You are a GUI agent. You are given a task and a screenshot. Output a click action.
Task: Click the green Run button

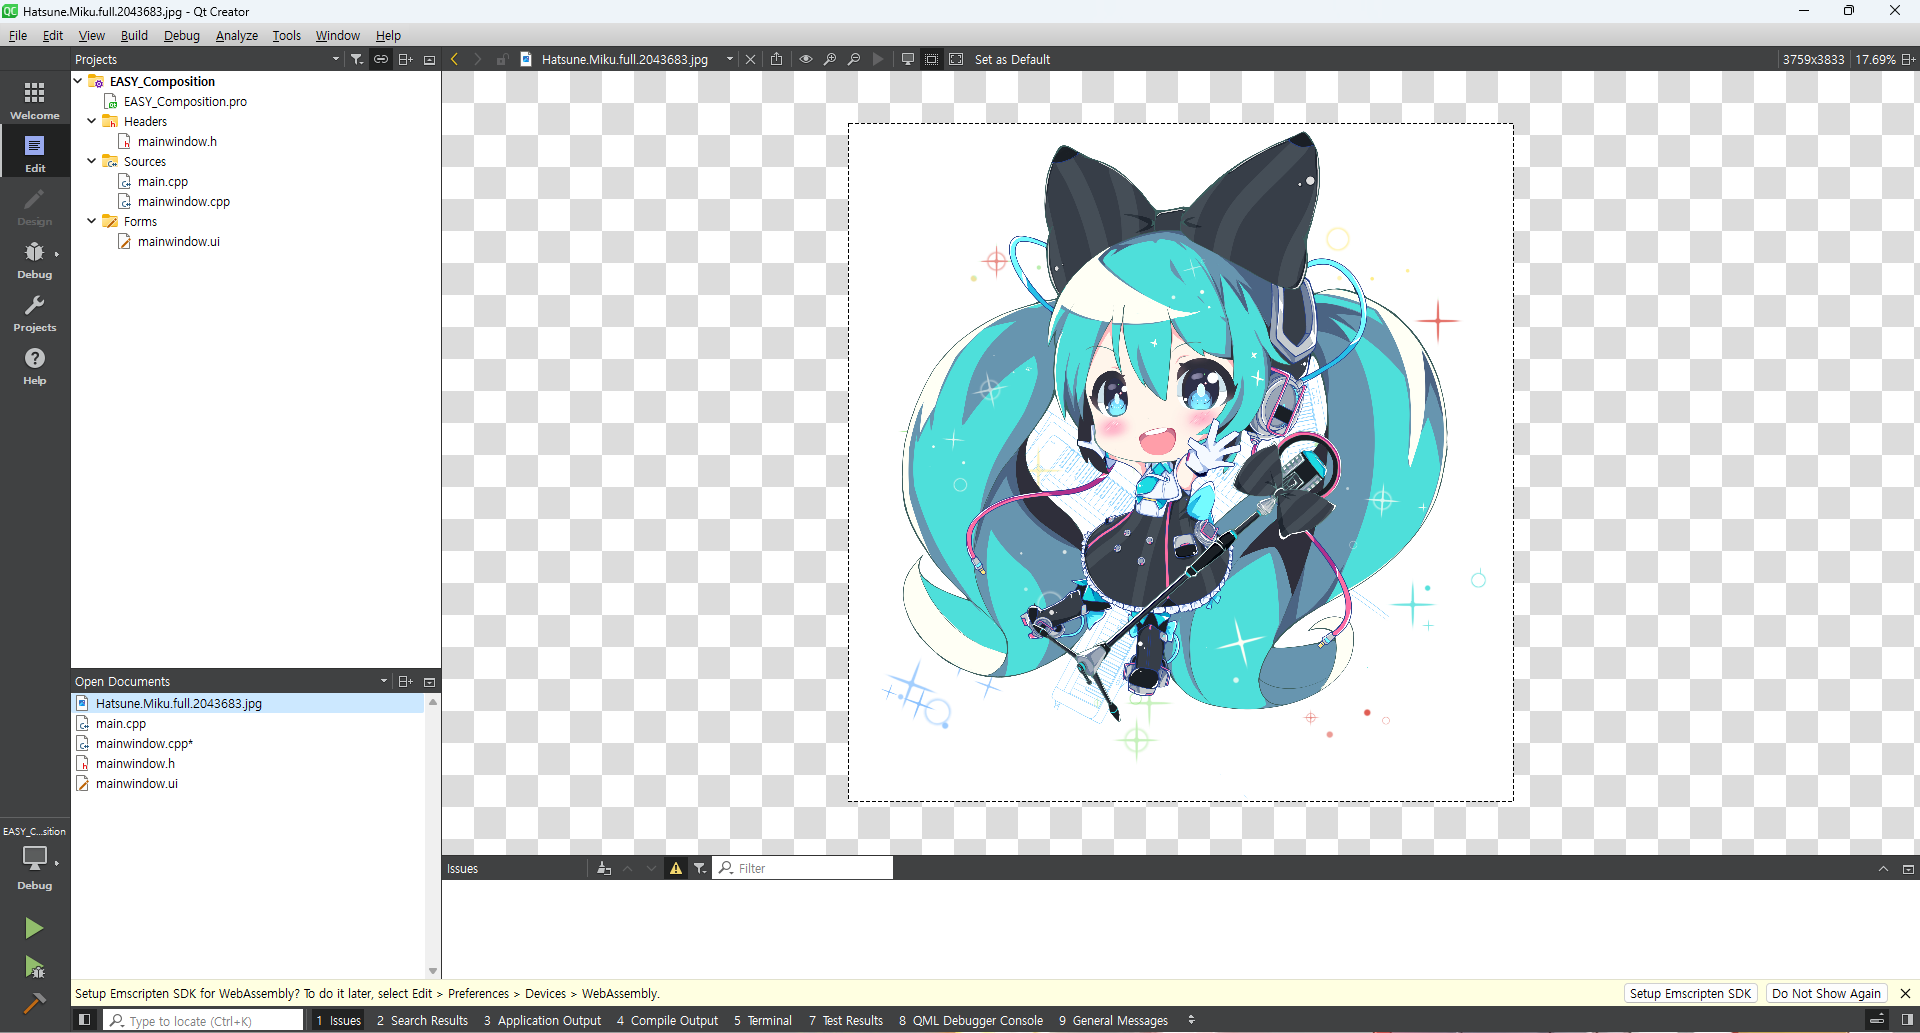point(34,928)
